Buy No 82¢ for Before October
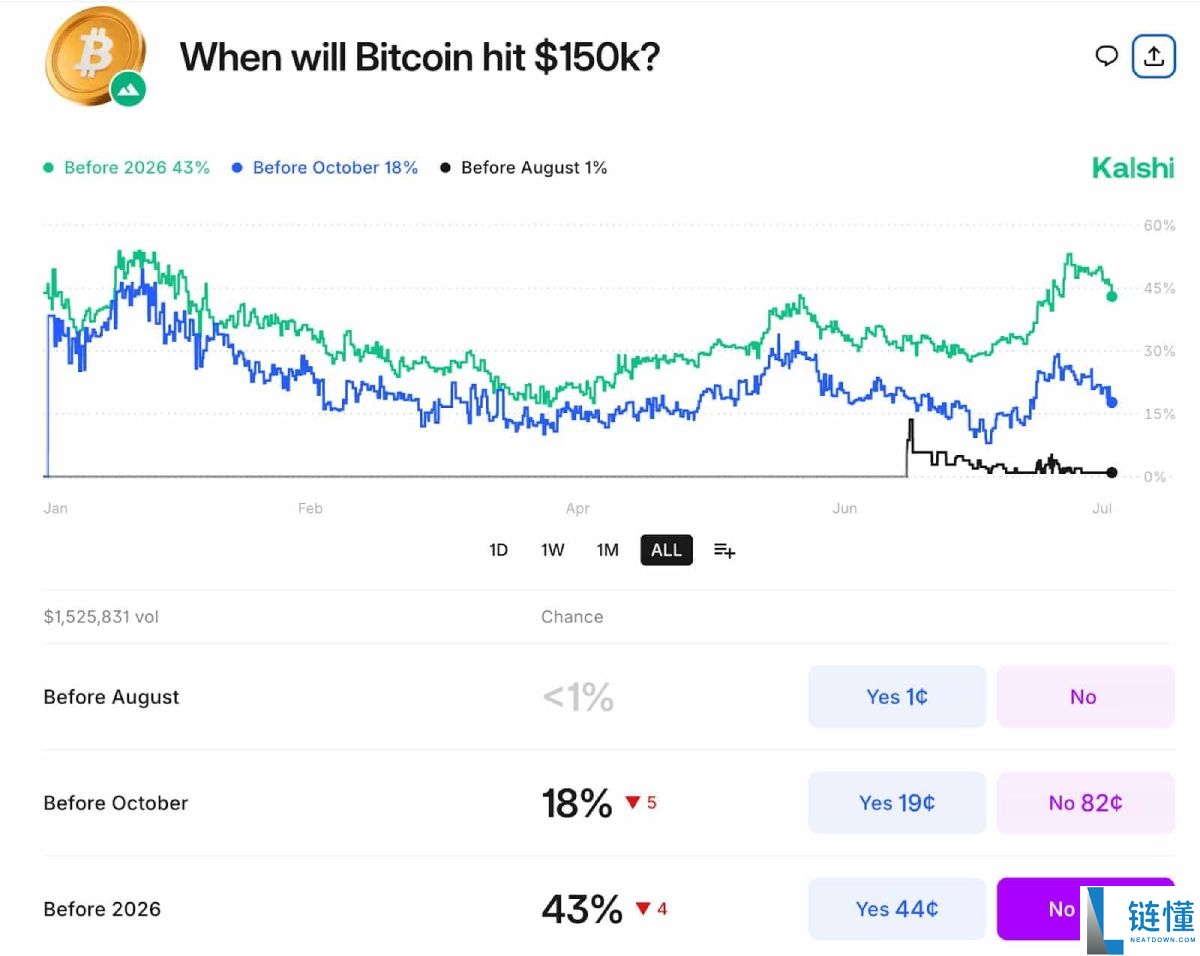The image size is (1200, 956). [1084, 803]
